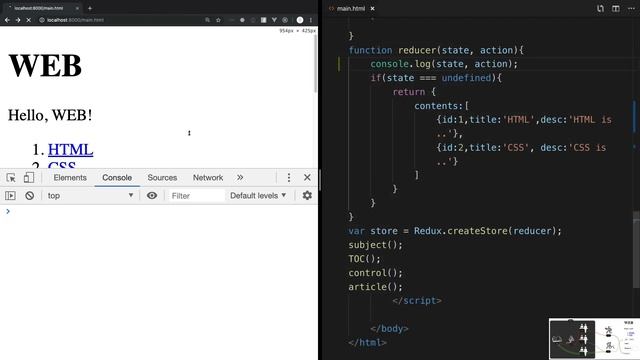640x360 pixels.
Task: Click the console Filter field
Action: tap(196, 196)
